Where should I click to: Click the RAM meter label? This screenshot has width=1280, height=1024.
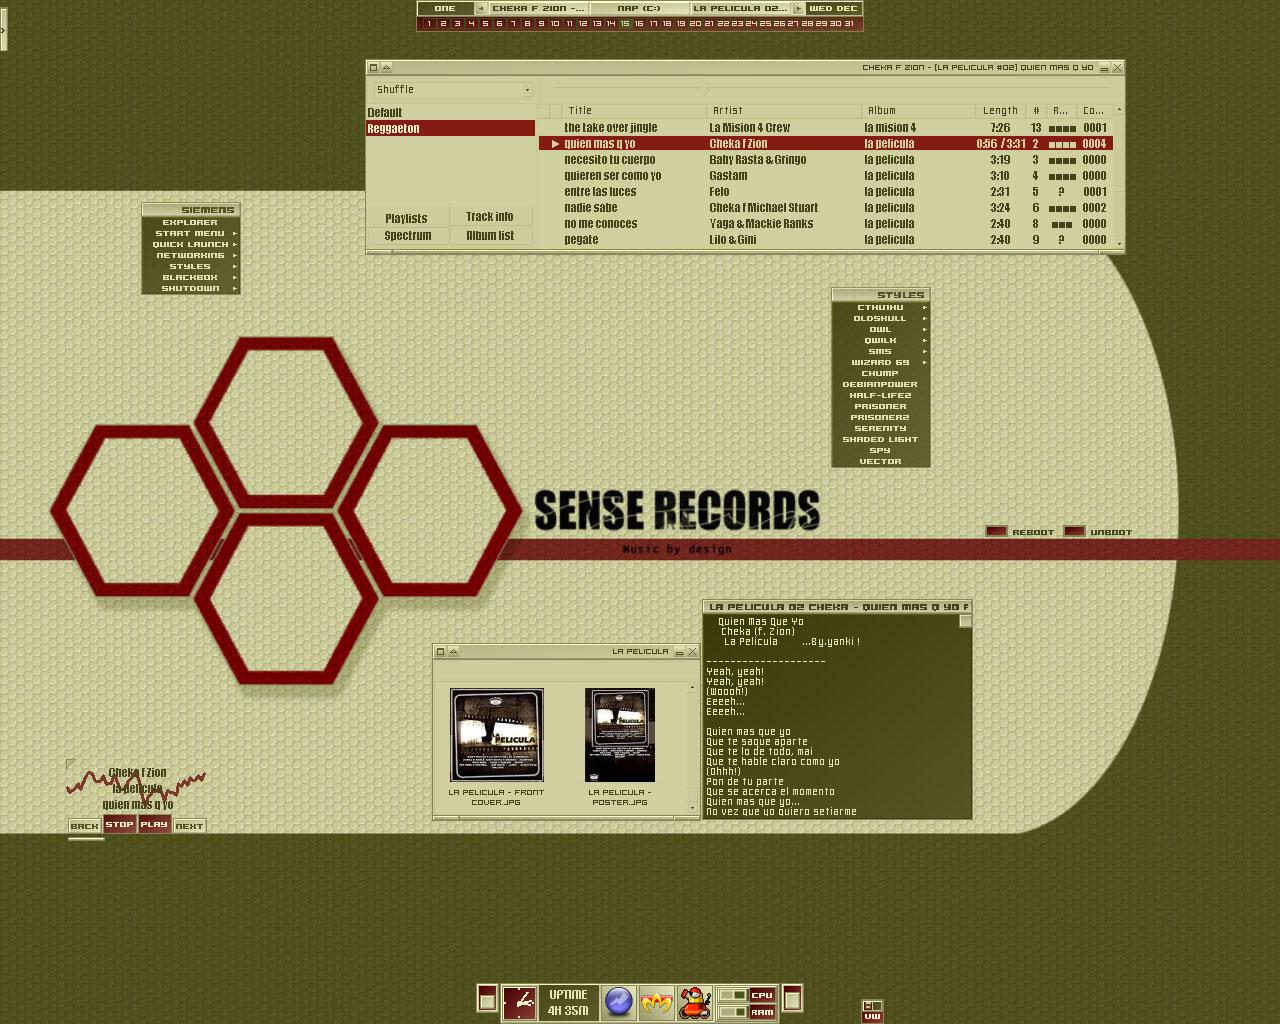[762, 1012]
